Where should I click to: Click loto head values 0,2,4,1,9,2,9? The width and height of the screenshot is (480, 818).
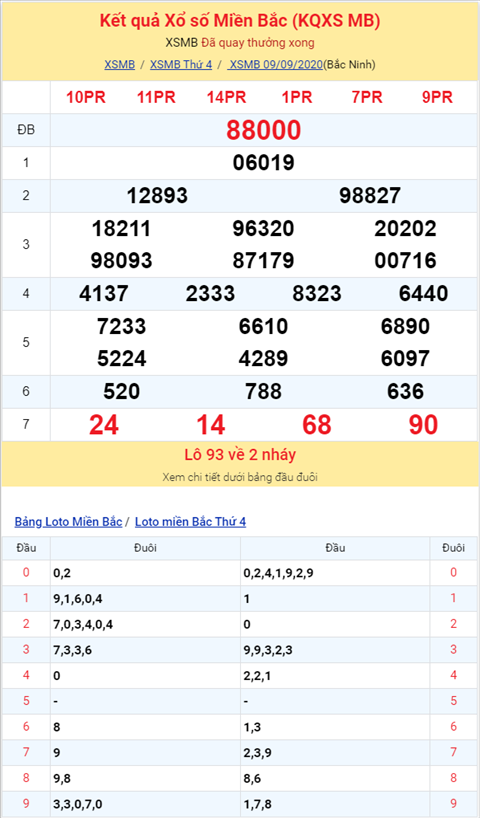[x=279, y=573]
